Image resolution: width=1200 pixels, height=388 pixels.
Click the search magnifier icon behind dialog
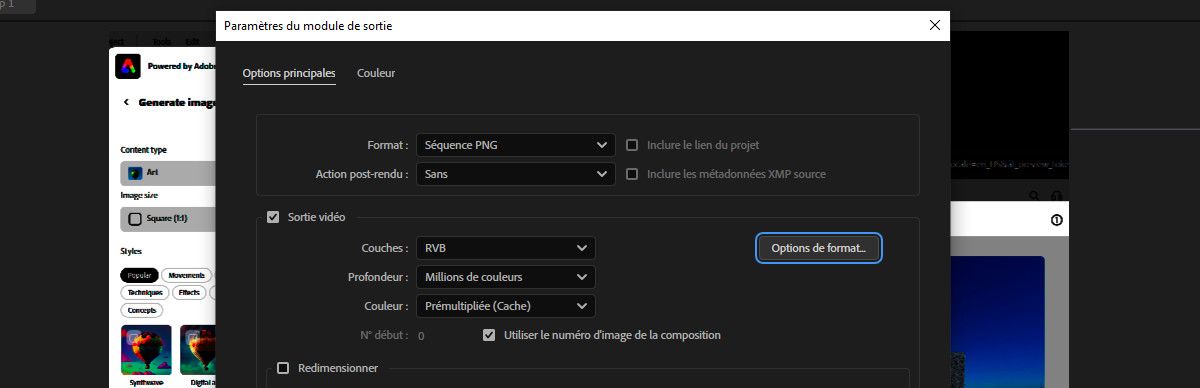pos(1034,195)
